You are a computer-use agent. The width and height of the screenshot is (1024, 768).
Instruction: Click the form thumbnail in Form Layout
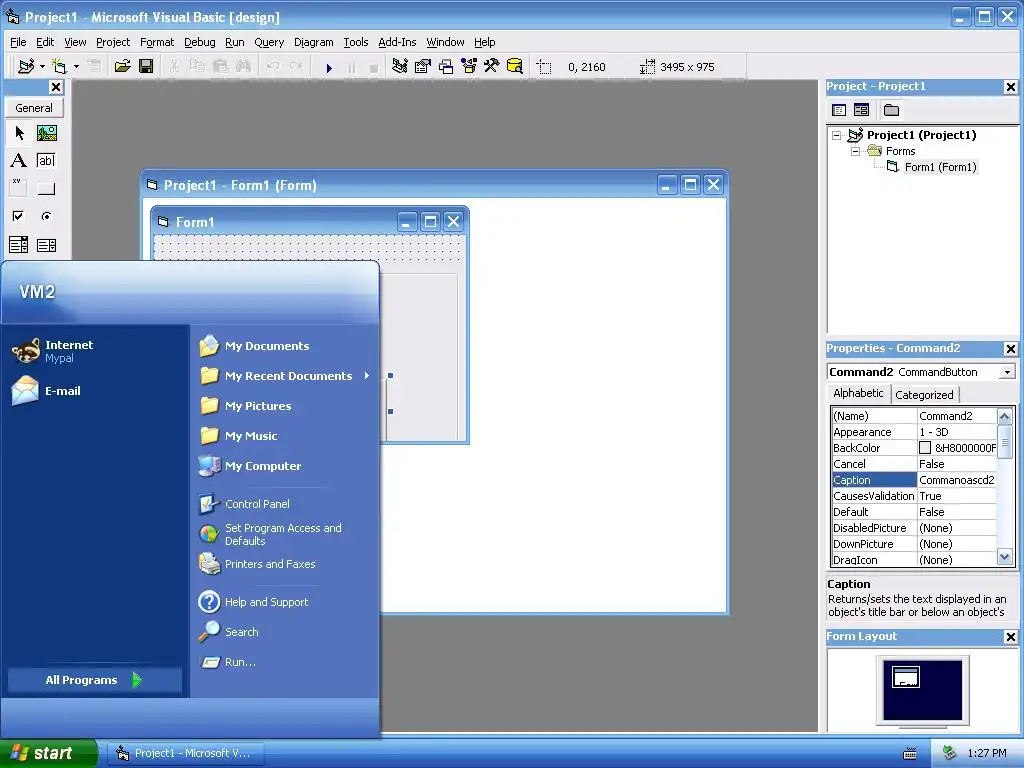point(906,677)
